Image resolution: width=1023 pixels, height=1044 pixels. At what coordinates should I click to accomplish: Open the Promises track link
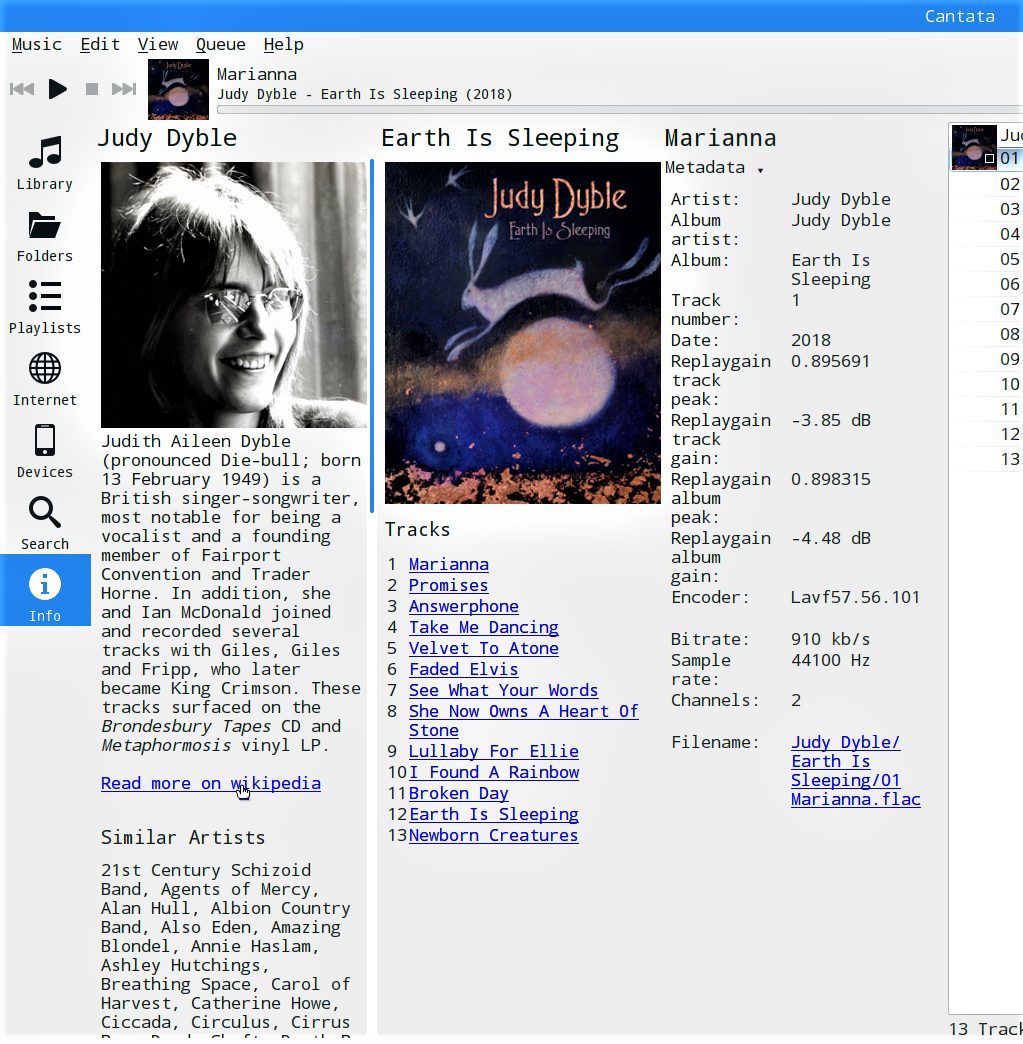pyautogui.click(x=448, y=585)
